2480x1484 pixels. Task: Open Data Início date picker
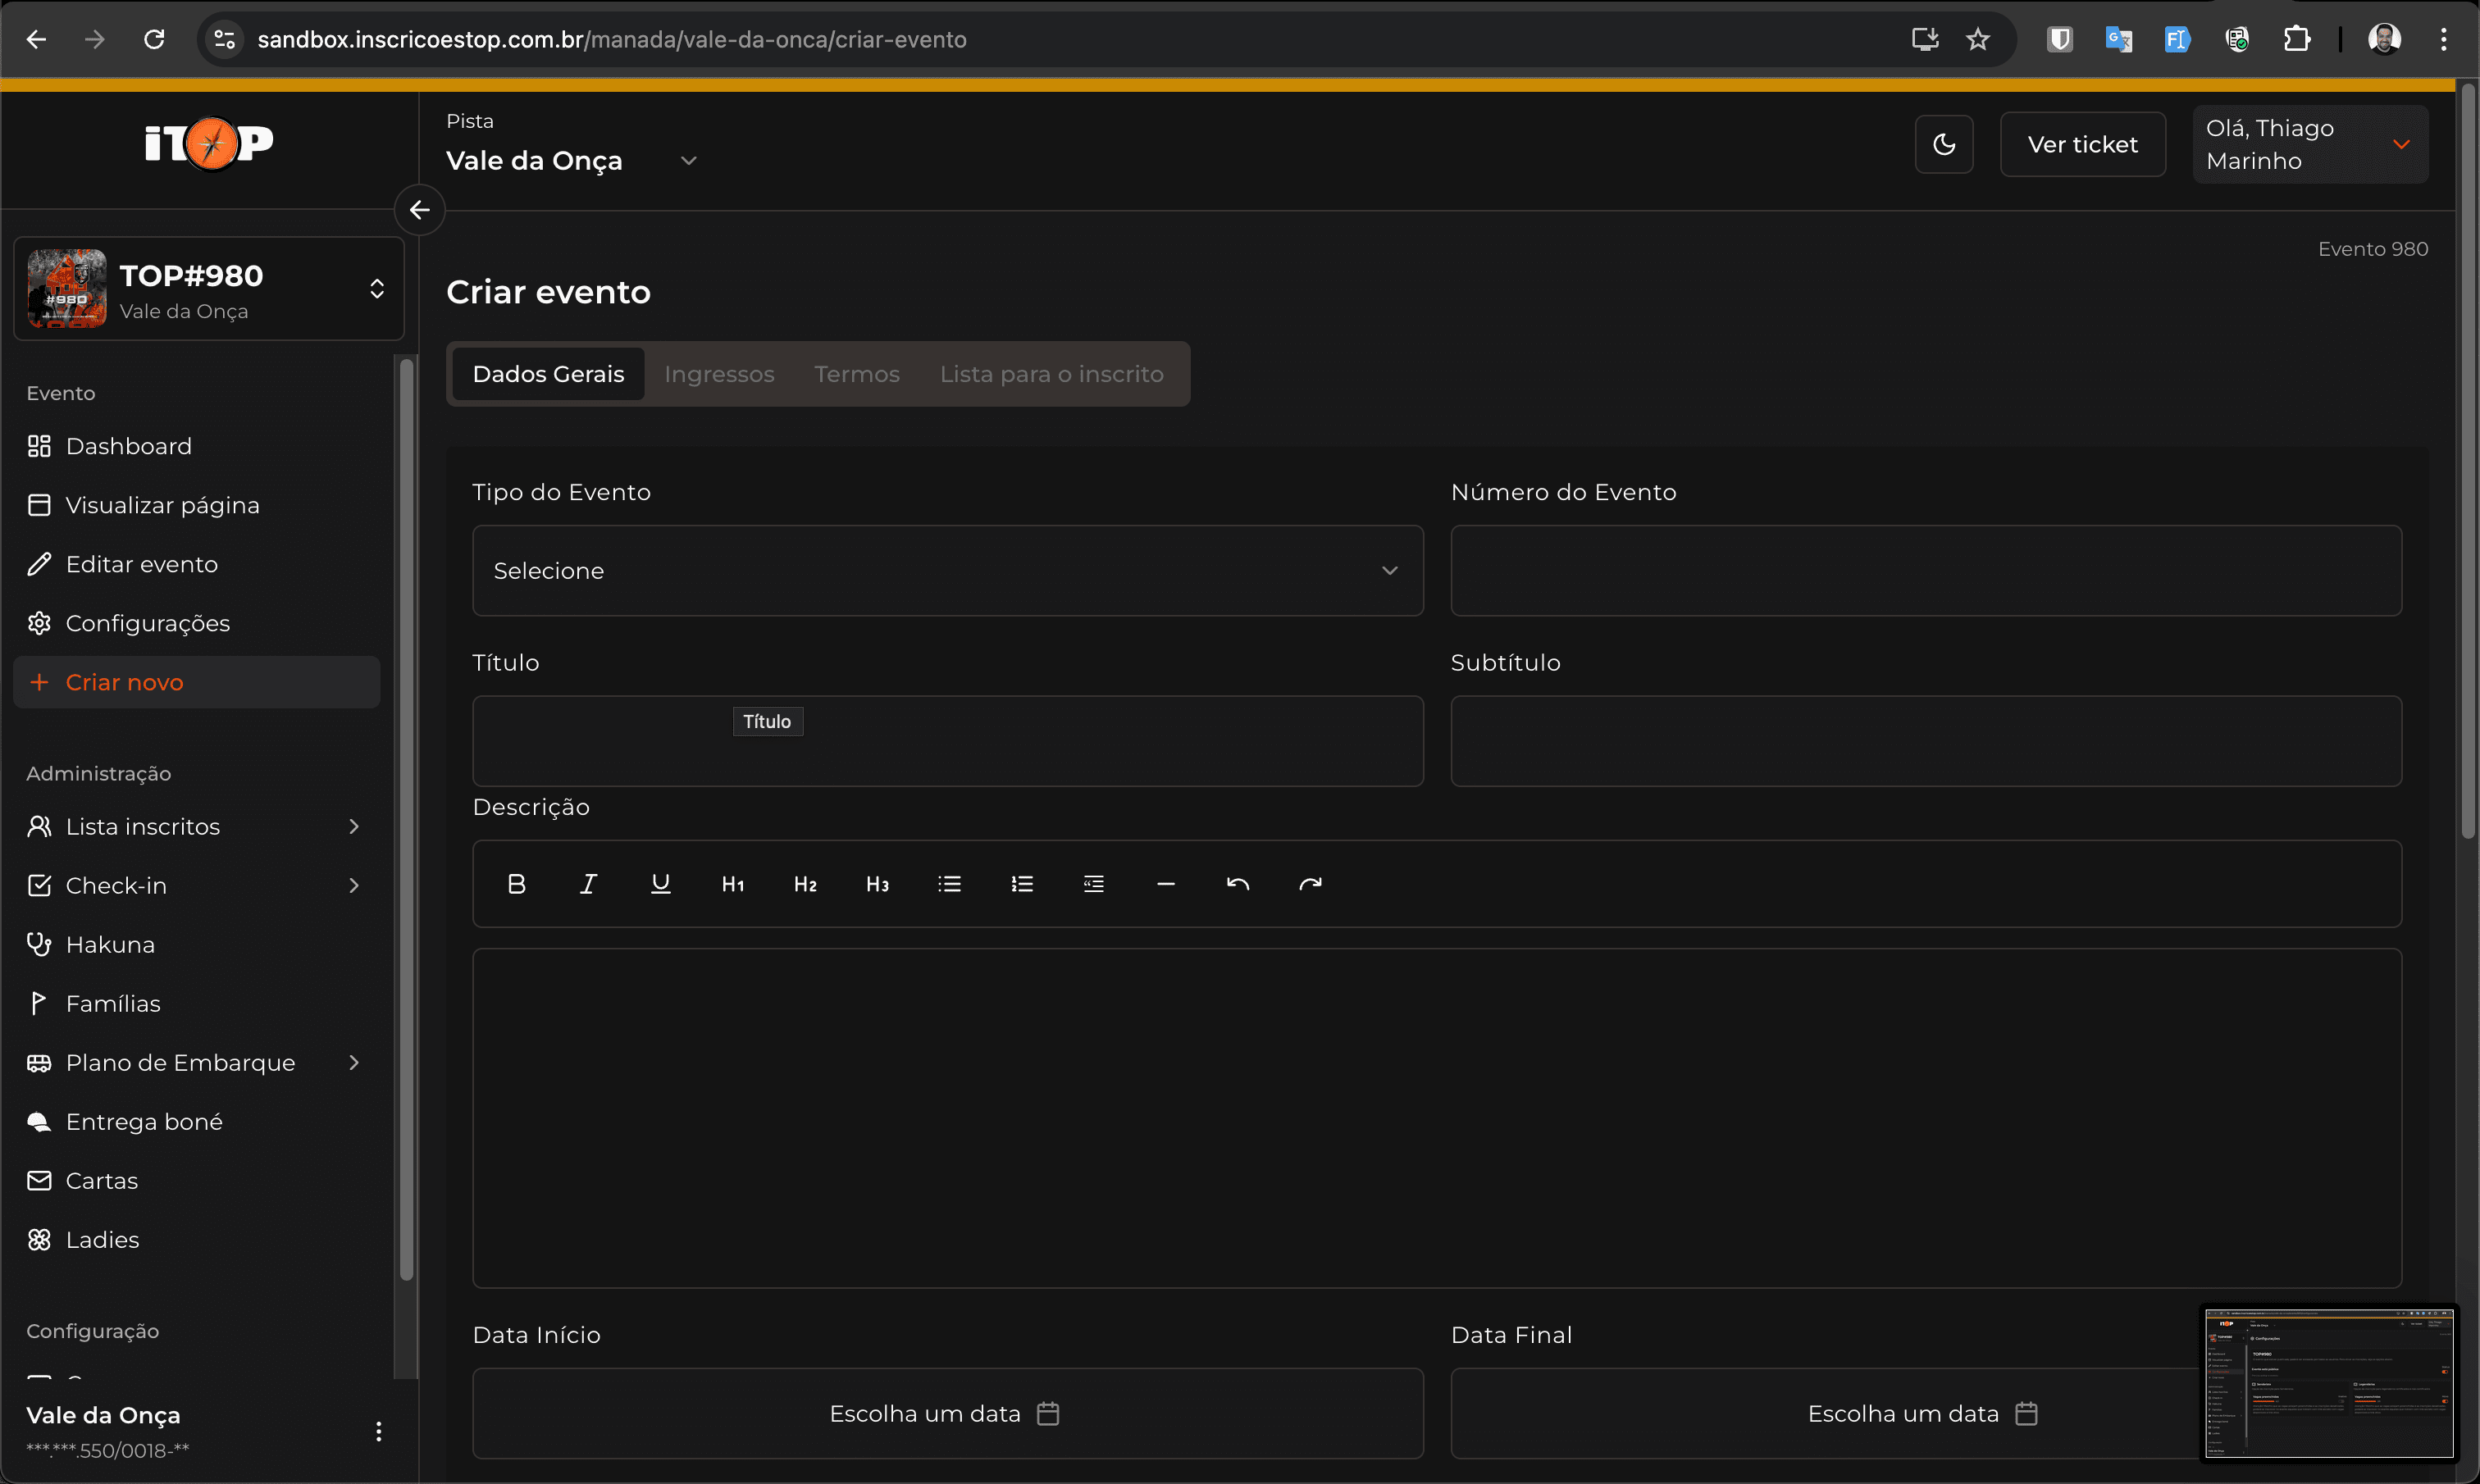[947, 1413]
